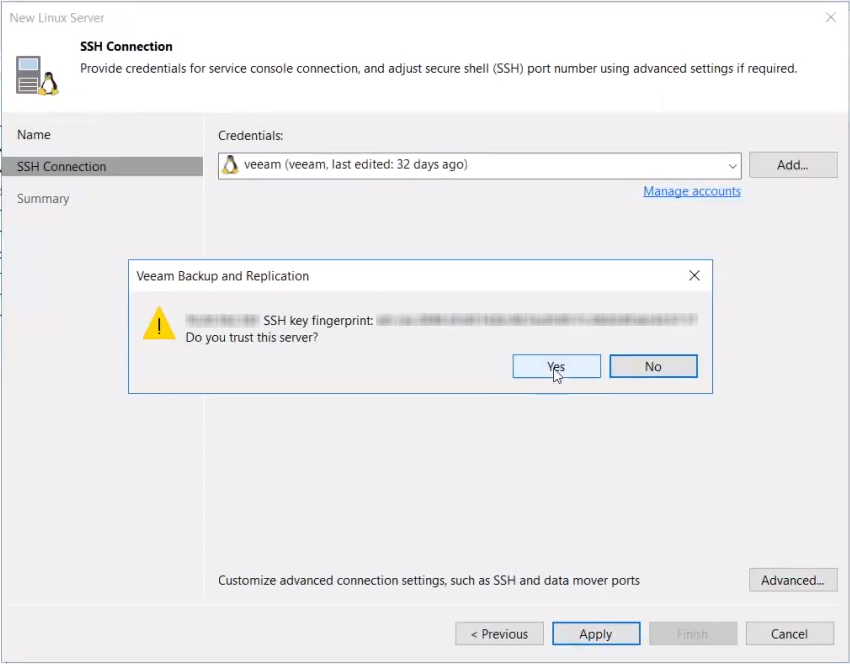Click the Apply button
Screen dimensions: 850x664
tap(596, 634)
